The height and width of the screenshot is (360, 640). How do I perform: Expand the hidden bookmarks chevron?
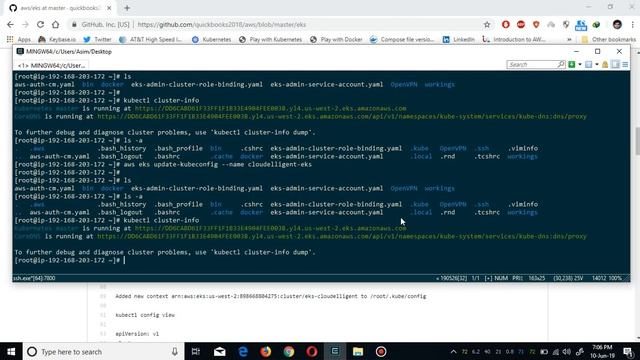pyautogui.click(x=569, y=39)
